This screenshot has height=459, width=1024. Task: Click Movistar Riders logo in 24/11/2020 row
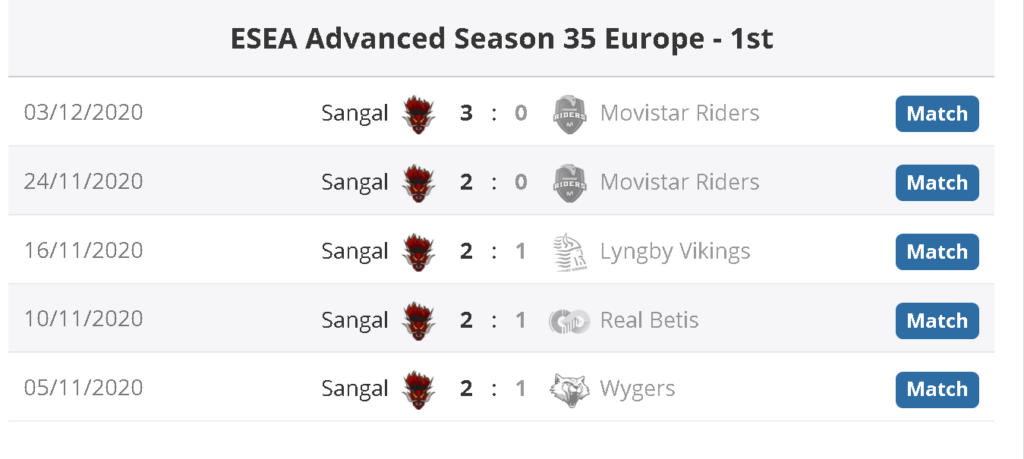coord(568,183)
